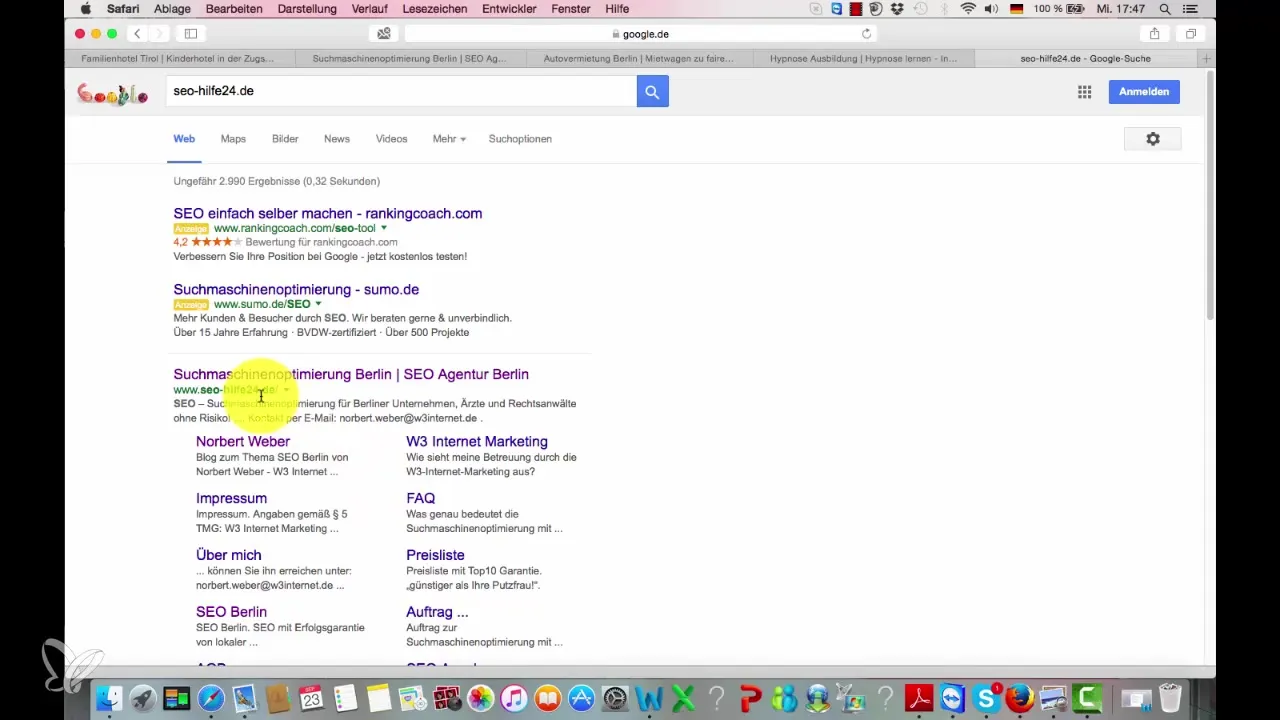Open iBooks from the Dock
Screen dimensions: 1280x720
(x=547, y=698)
